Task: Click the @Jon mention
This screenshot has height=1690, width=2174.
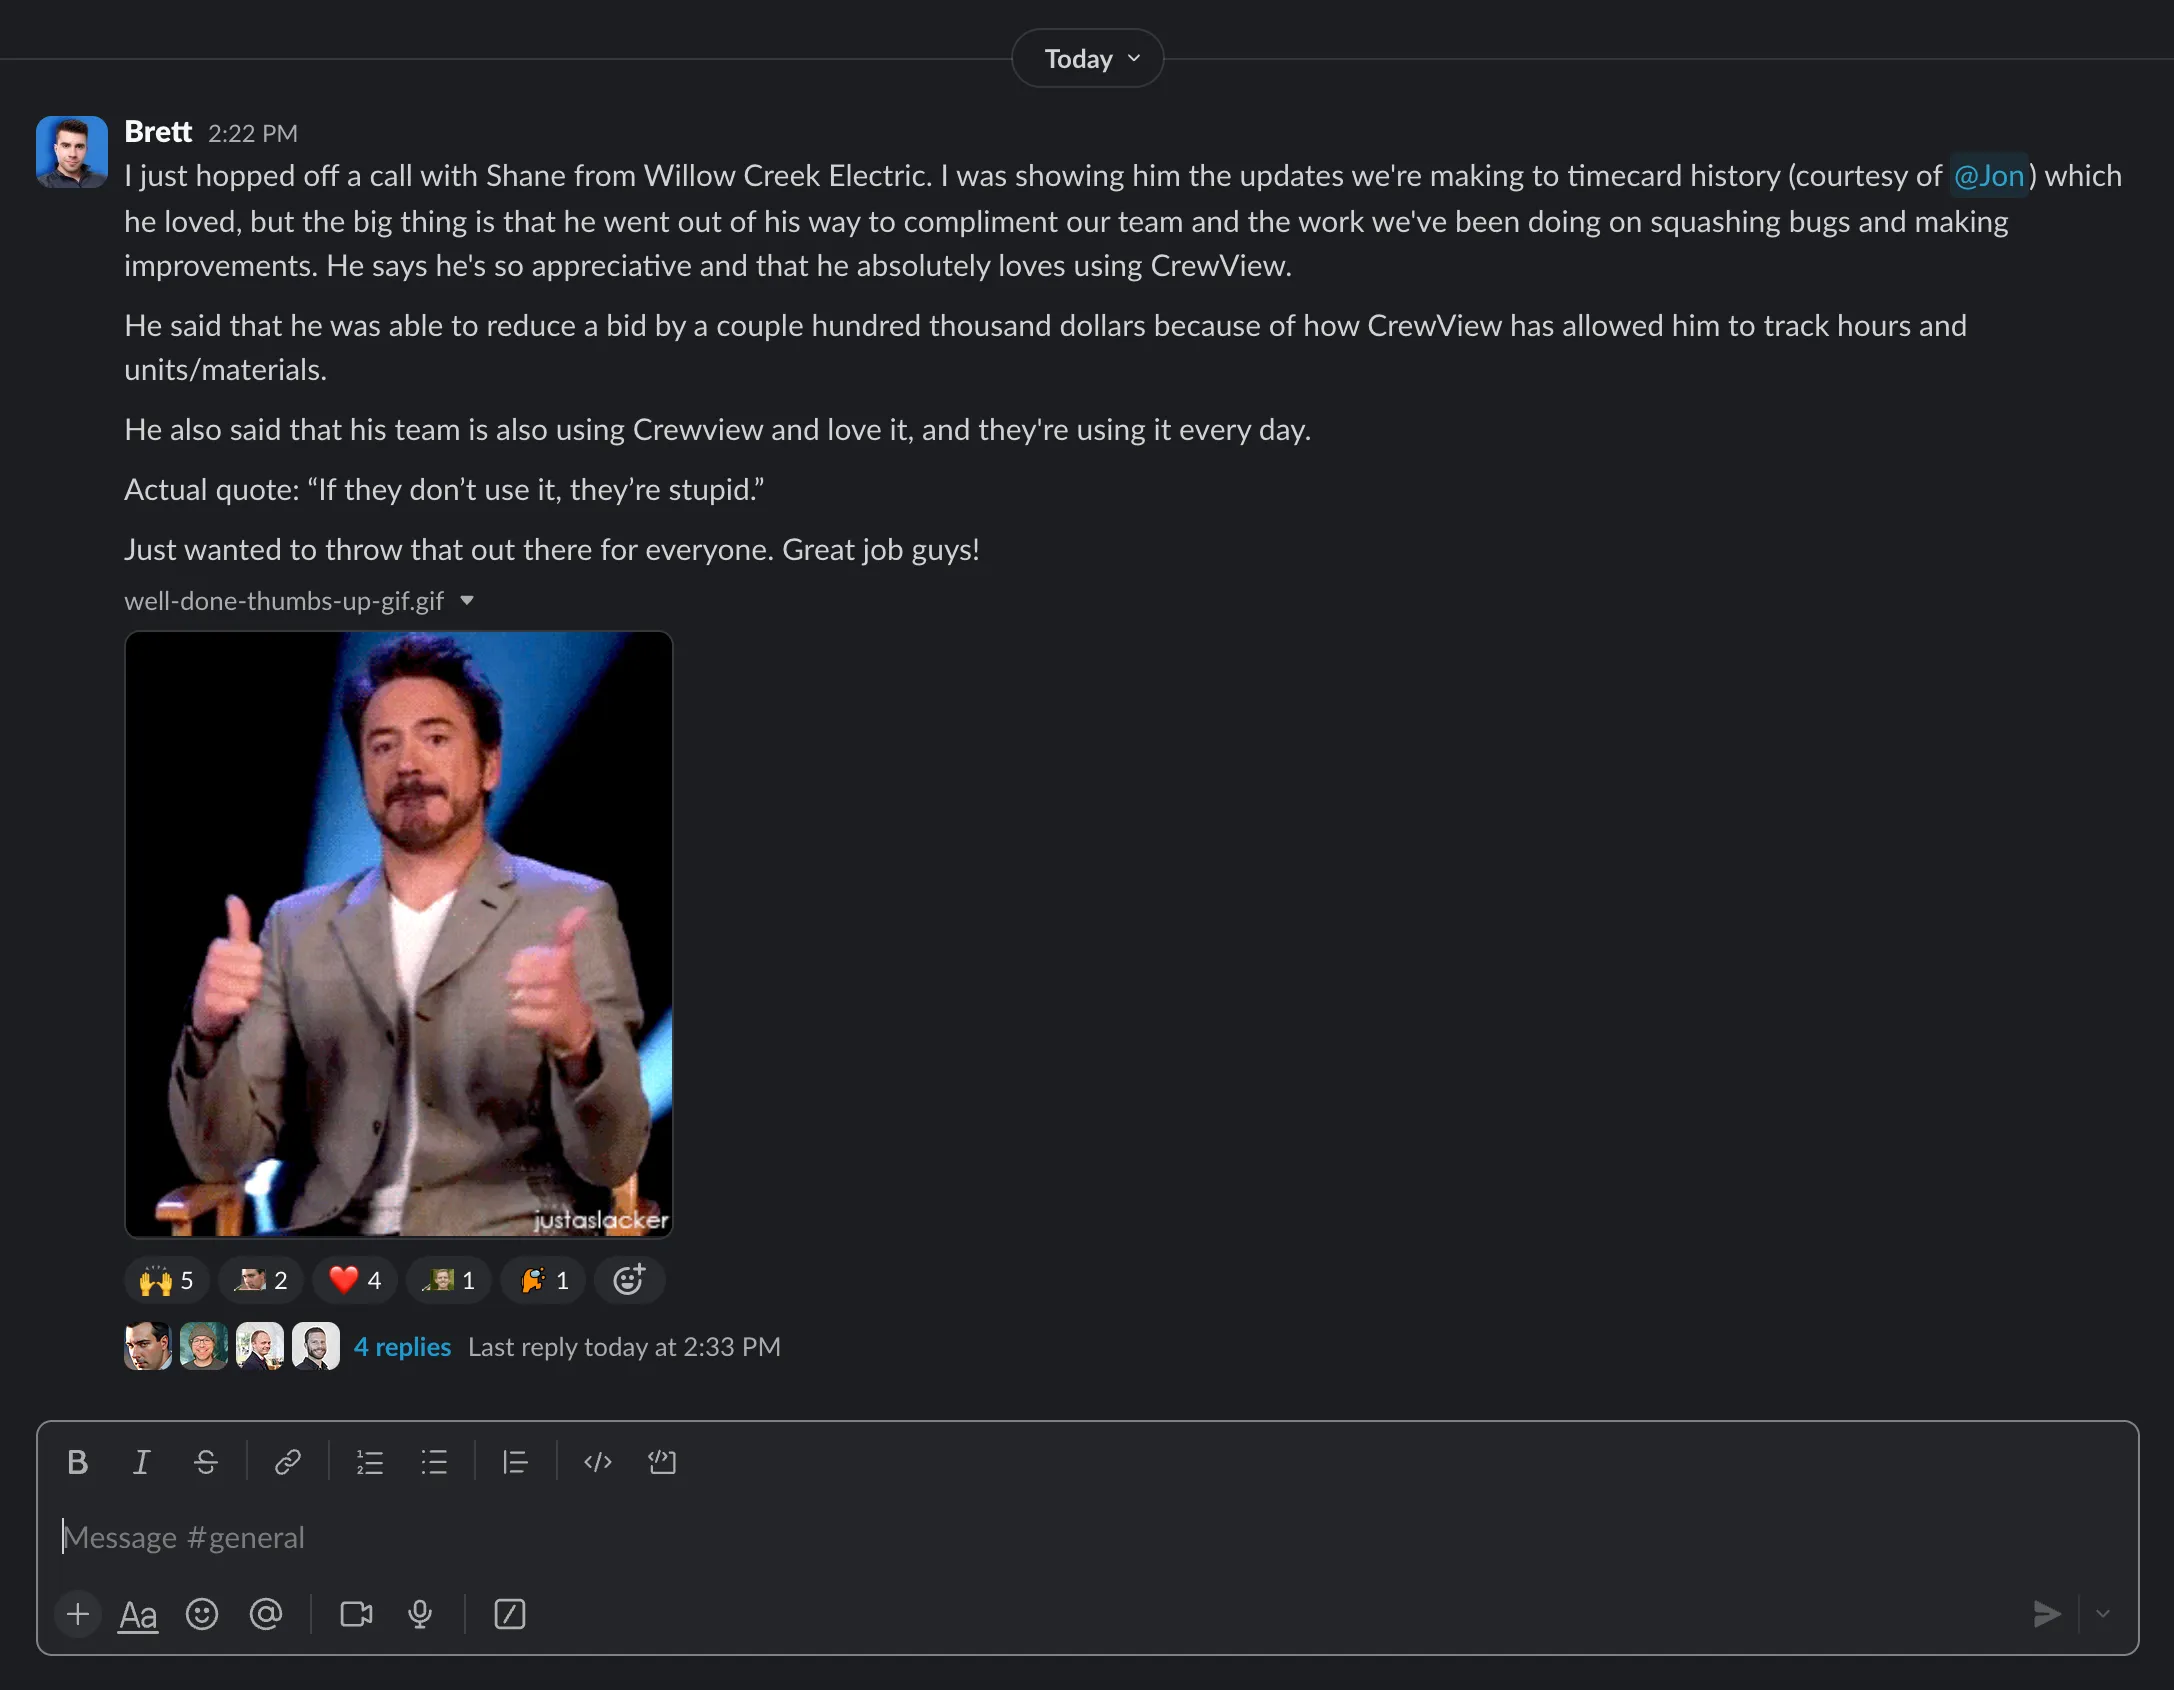Action: (x=1989, y=176)
